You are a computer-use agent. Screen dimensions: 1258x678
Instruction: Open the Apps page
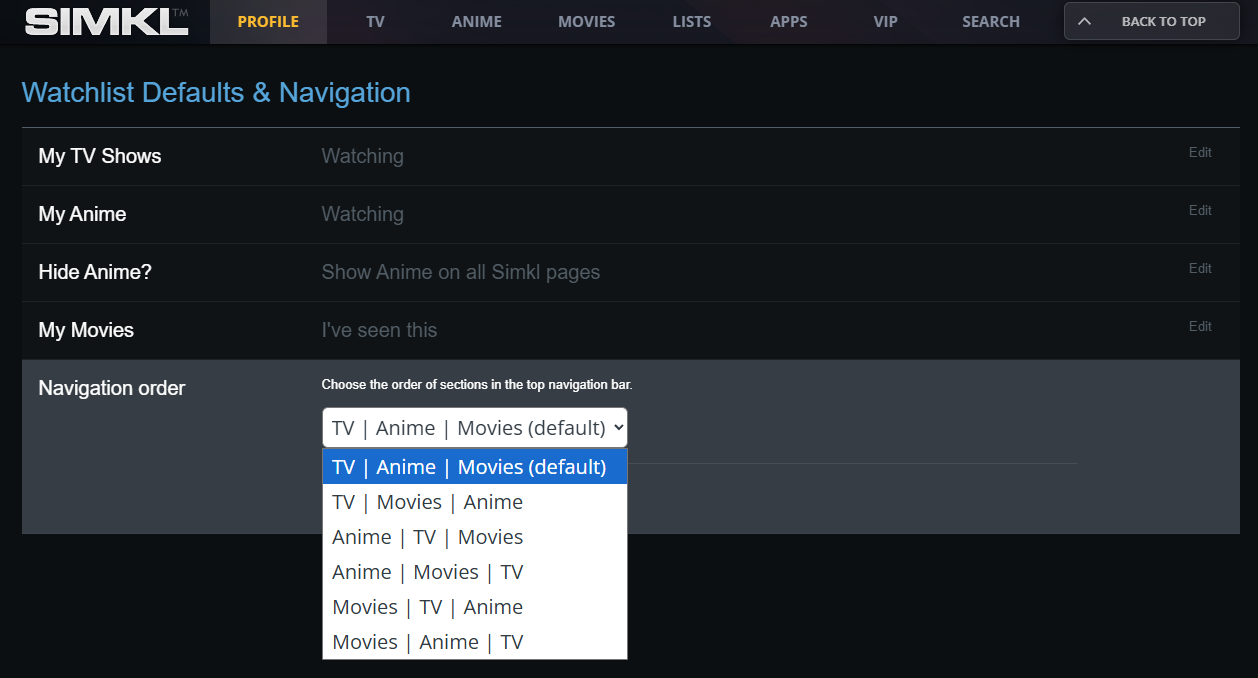click(x=789, y=21)
